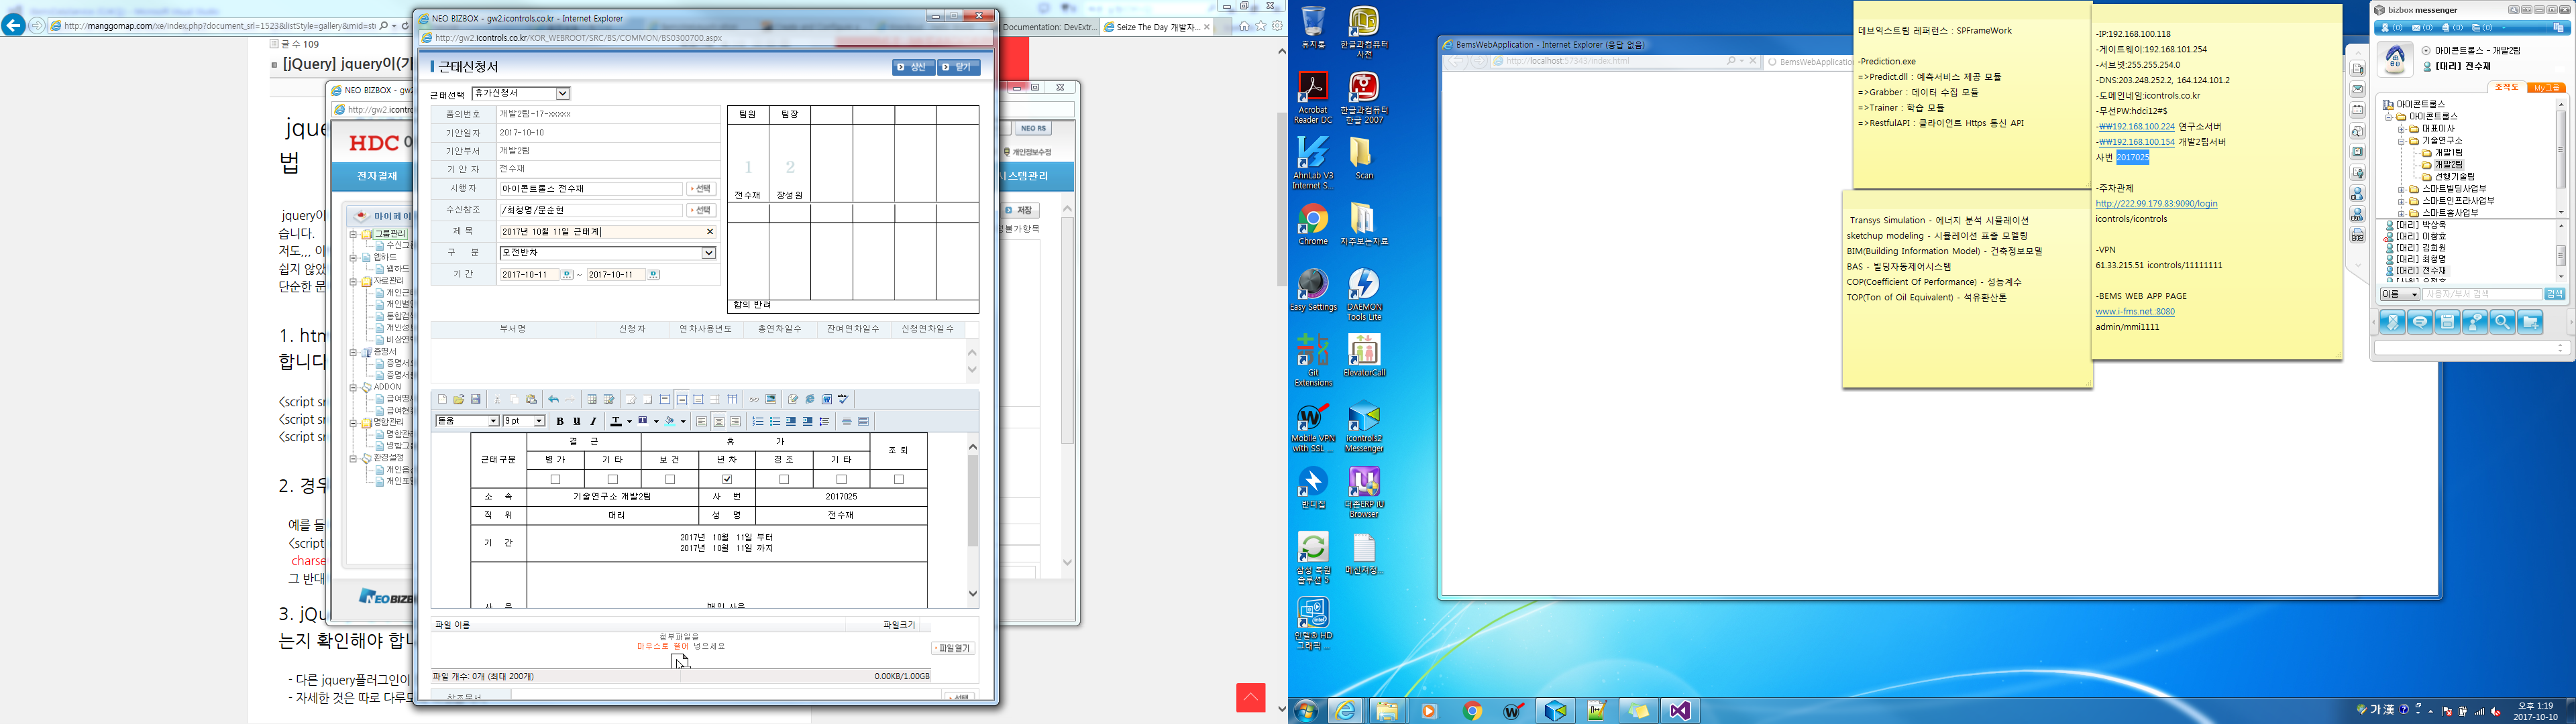Uncheck the 년차 checkbox in the form
The image size is (2576, 724).
point(727,479)
